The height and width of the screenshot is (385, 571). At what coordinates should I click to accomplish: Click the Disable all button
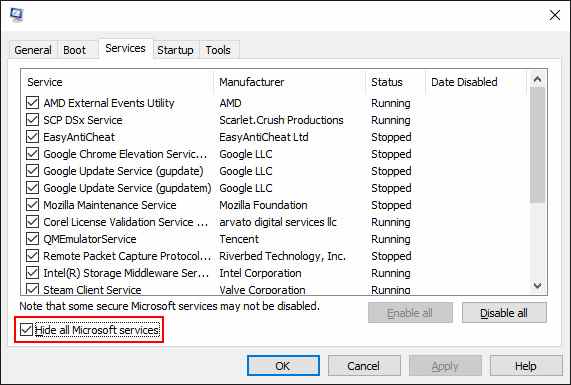click(504, 313)
